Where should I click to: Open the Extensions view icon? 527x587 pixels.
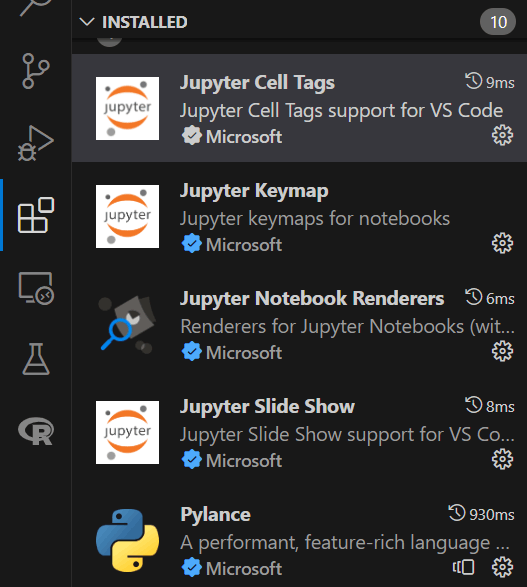(36, 215)
